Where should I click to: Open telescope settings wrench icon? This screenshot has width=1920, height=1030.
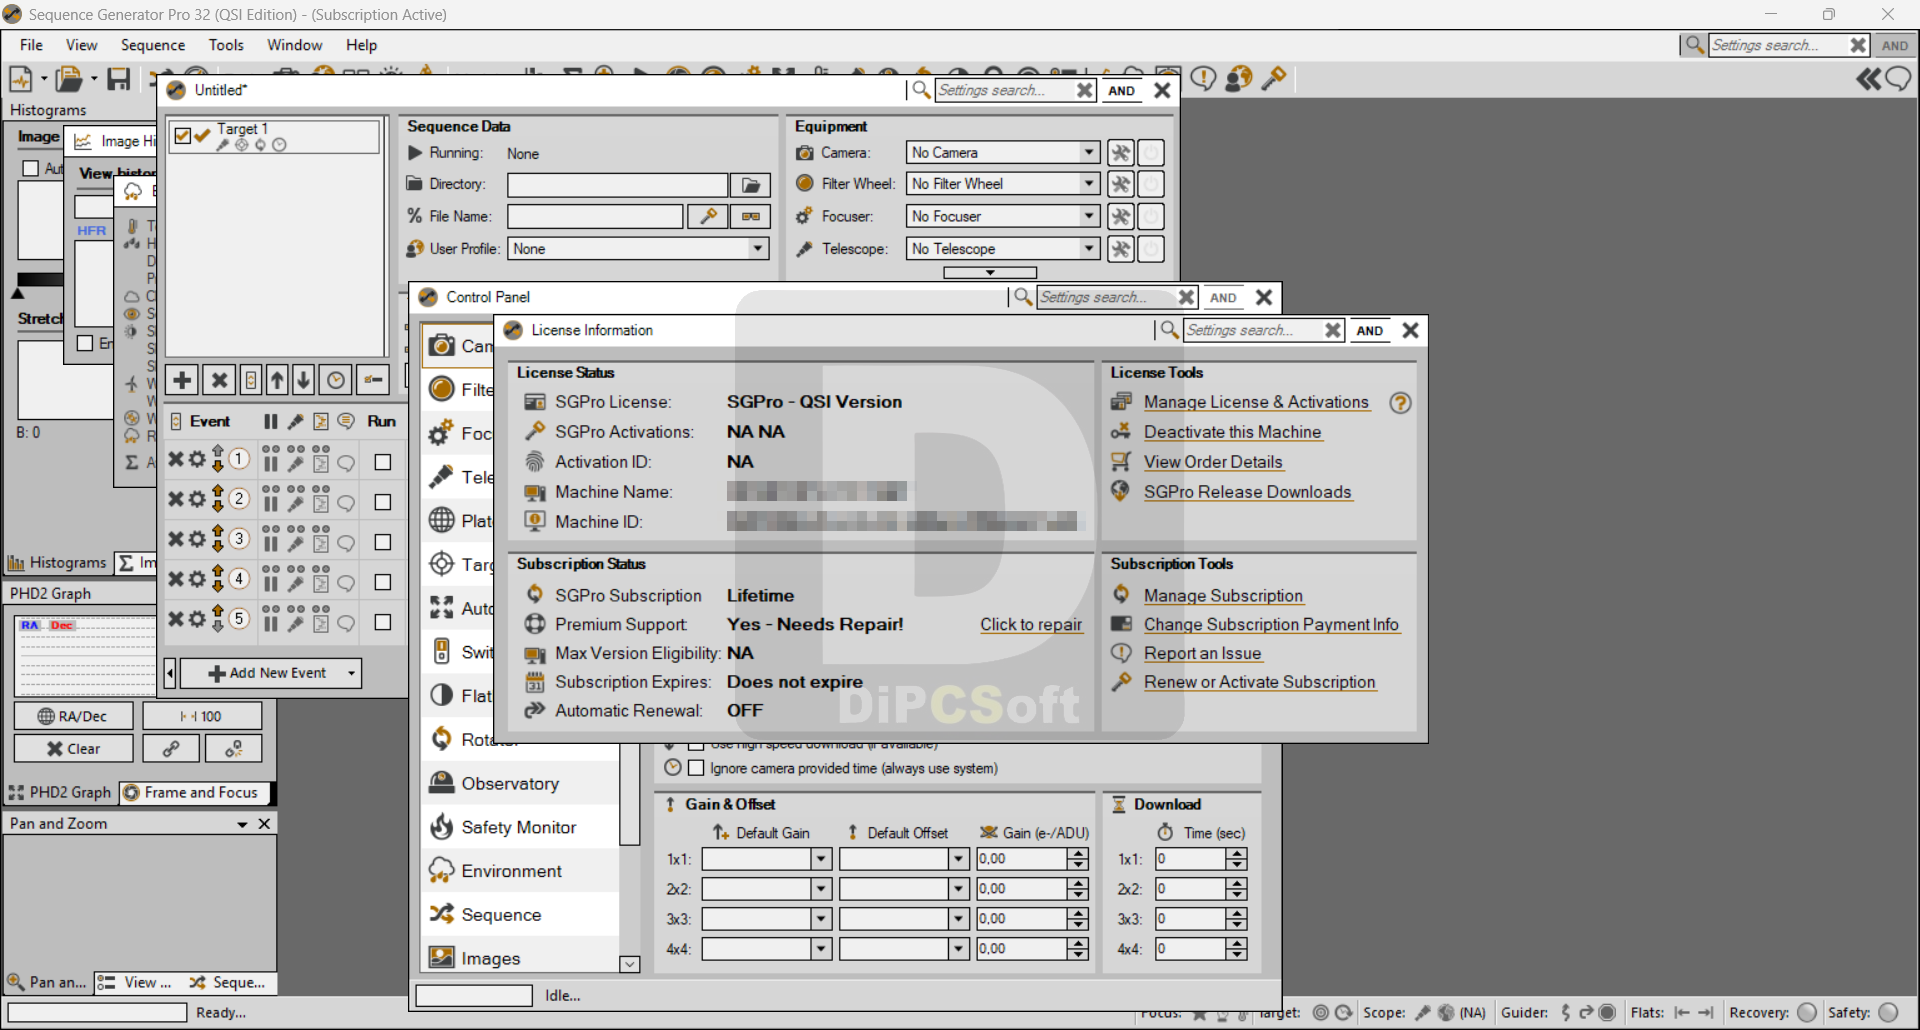[1121, 249]
